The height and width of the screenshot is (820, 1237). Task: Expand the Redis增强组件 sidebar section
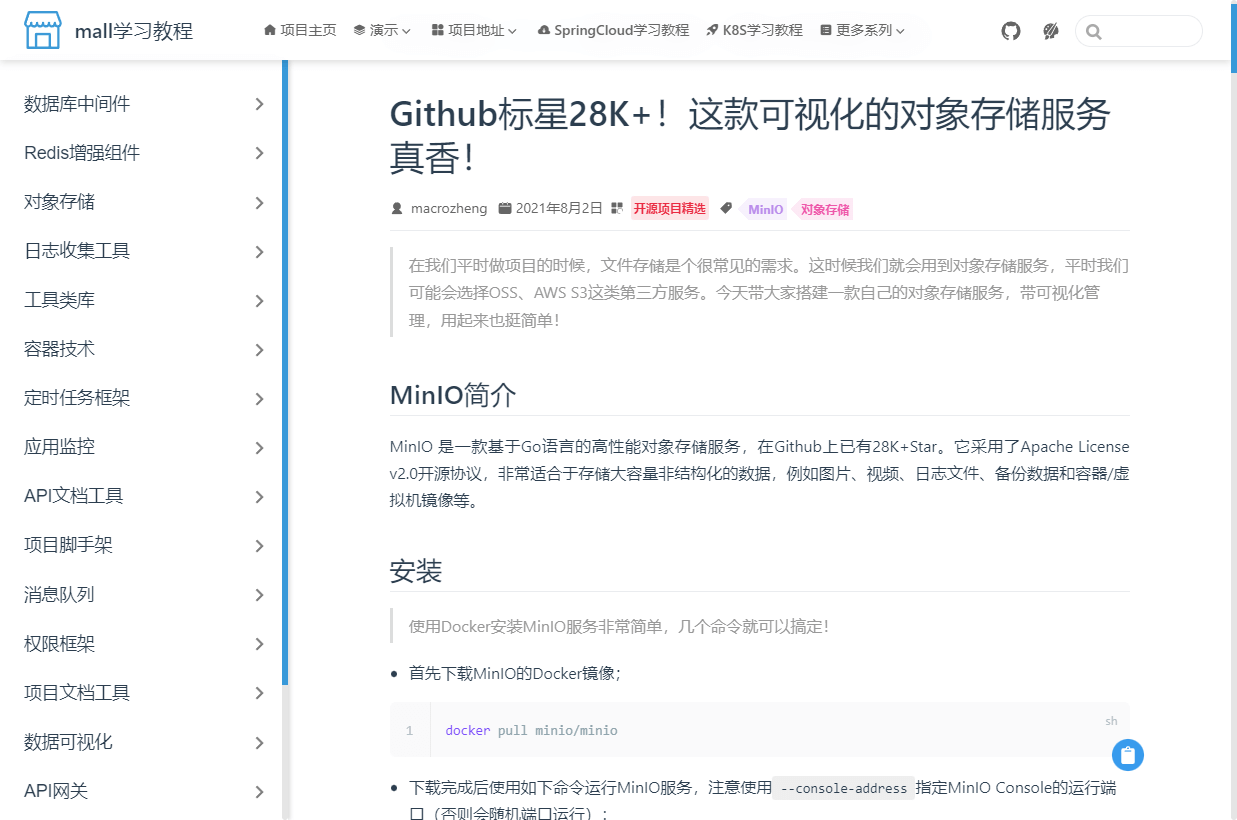click(x=144, y=153)
